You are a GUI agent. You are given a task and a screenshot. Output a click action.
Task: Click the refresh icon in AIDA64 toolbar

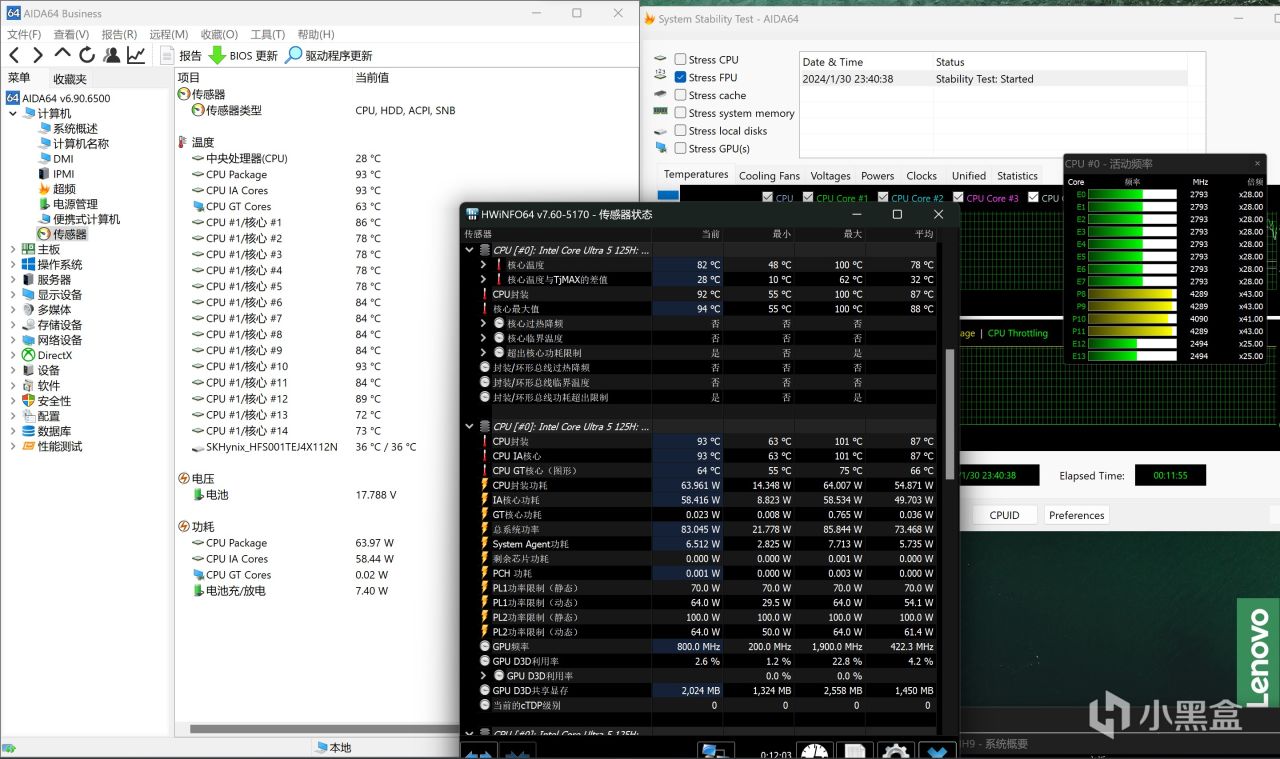click(87, 55)
